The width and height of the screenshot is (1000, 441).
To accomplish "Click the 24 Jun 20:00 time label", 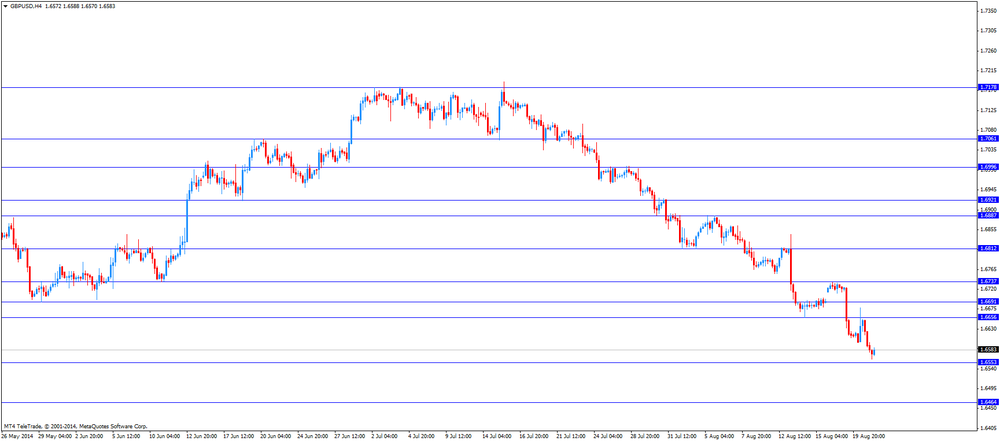I will tap(314, 437).
